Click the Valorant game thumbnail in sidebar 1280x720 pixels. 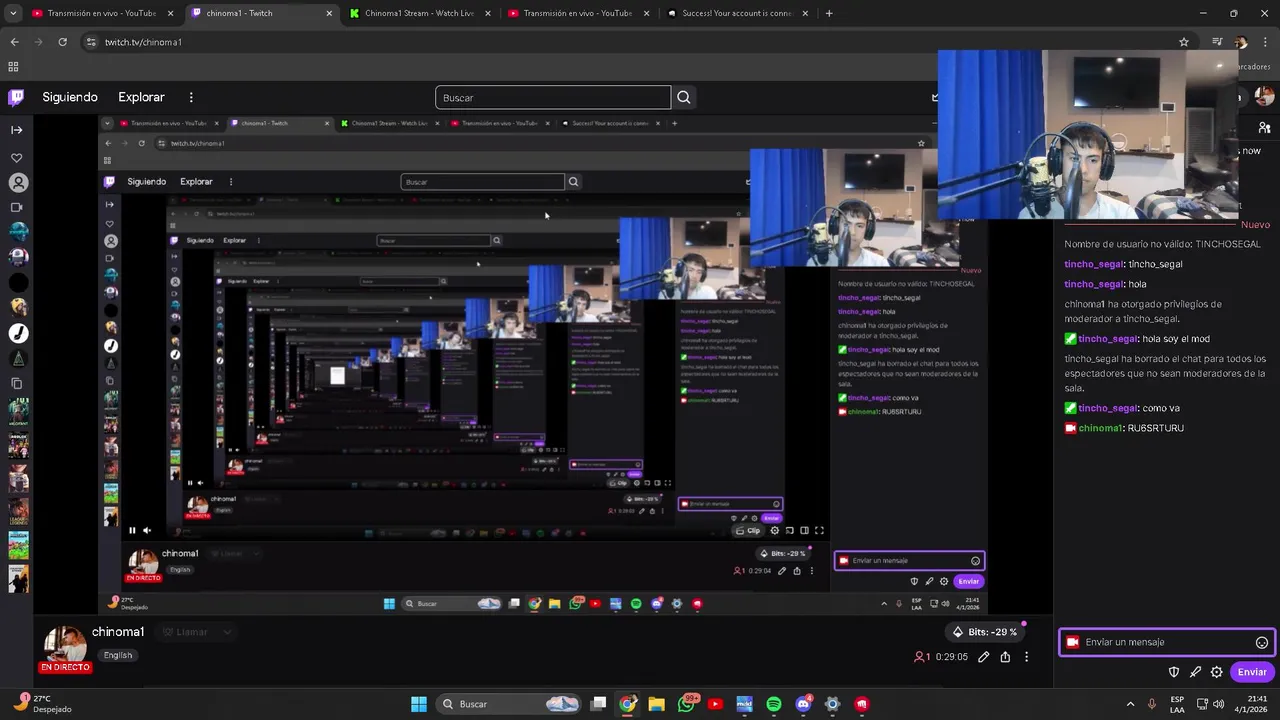coord(18,410)
